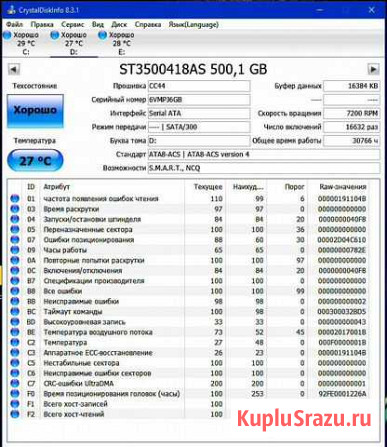This screenshot has height=447, width=387.
Task: Click the Стандарт ATA8-ACS field
Action: click(264, 154)
